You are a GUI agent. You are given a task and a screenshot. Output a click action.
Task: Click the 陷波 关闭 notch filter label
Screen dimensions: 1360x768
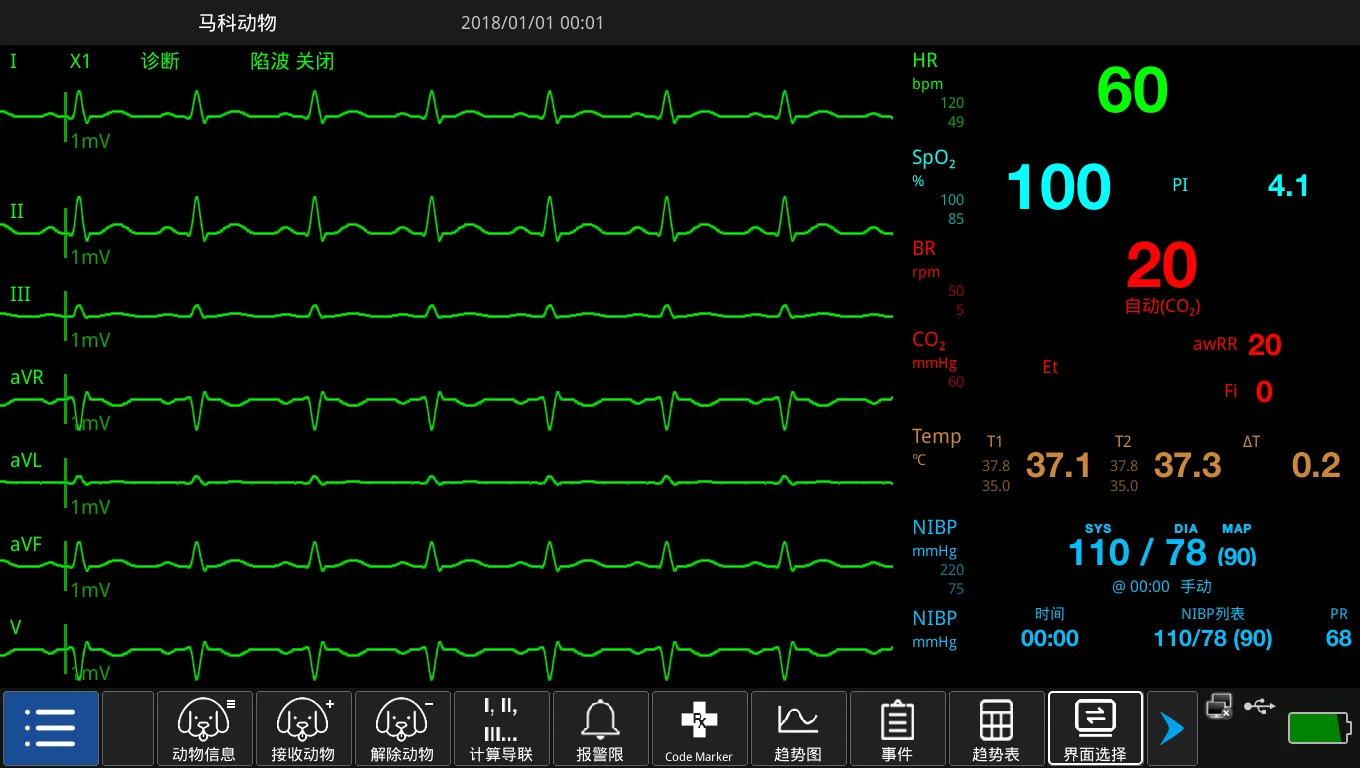292,62
